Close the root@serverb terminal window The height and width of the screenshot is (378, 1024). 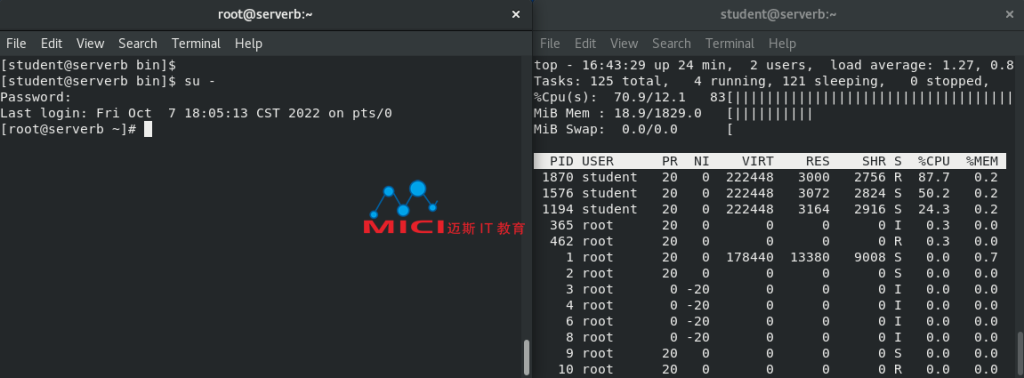click(x=515, y=14)
